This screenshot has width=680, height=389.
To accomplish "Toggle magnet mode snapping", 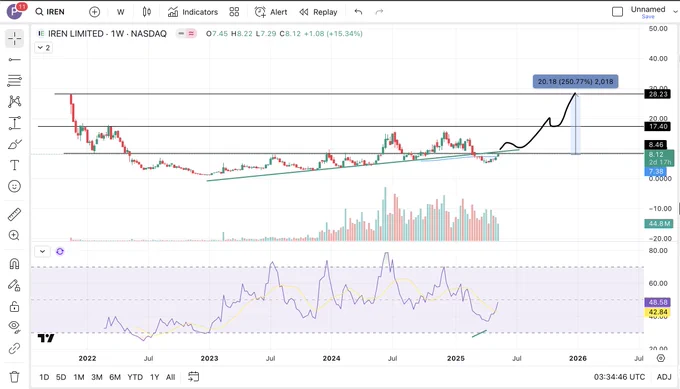I will click(14, 264).
